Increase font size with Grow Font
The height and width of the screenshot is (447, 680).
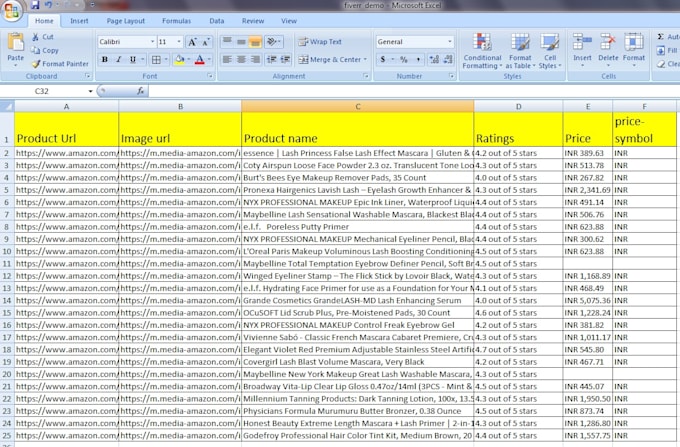(x=192, y=42)
